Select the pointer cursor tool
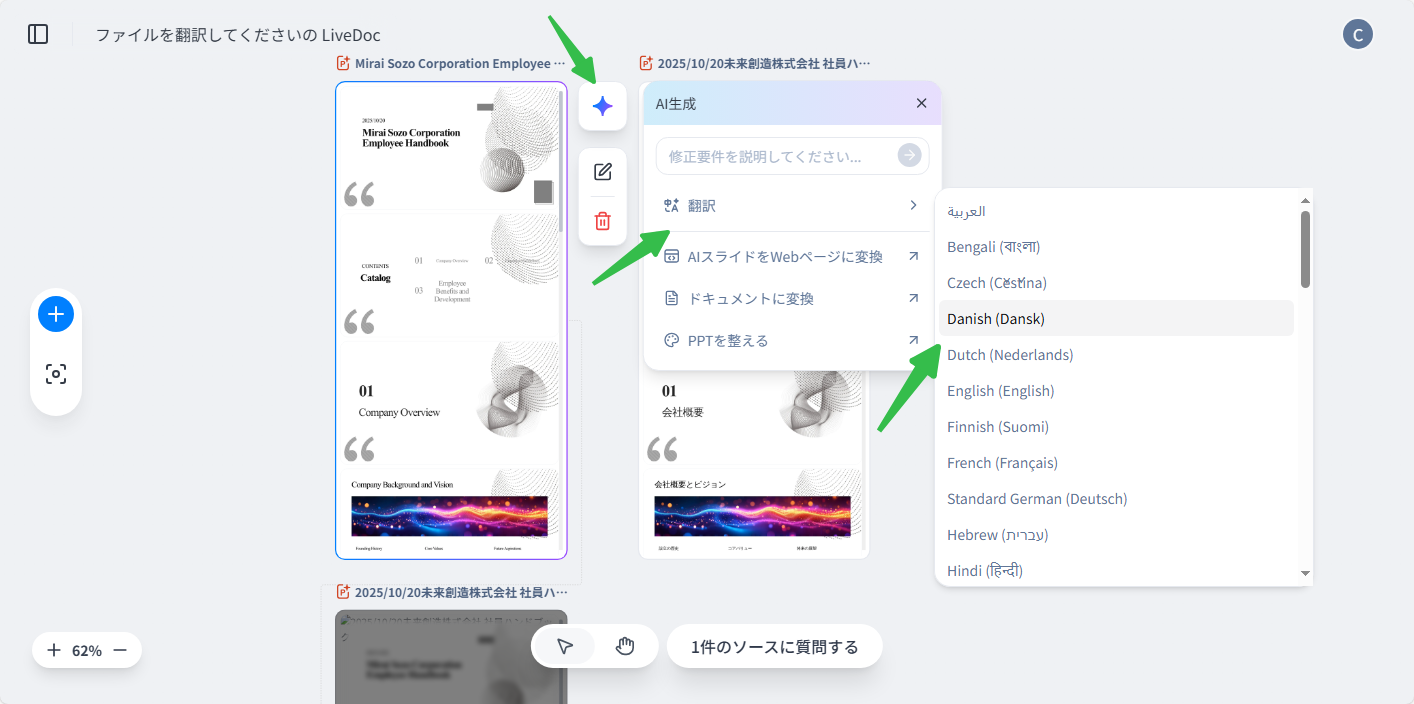 (x=565, y=646)
